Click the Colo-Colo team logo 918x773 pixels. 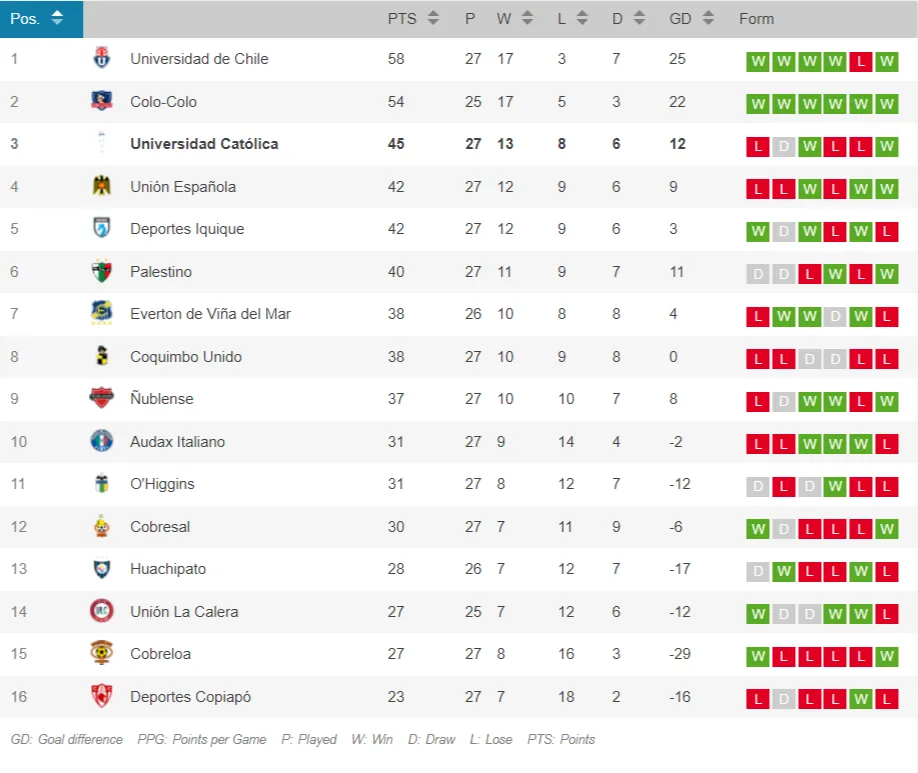point(101,101)
